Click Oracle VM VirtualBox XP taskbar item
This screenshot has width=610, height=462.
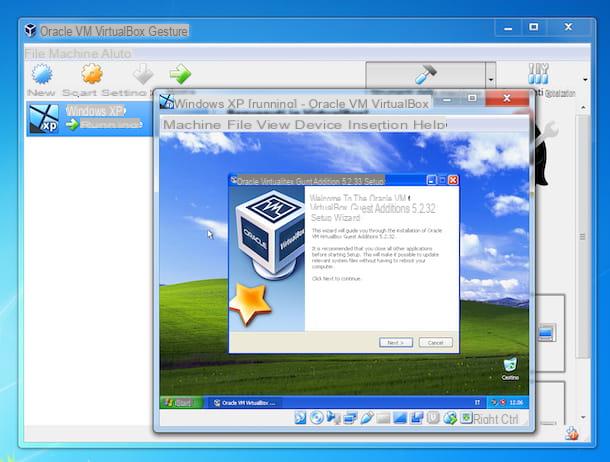(245, 403)
